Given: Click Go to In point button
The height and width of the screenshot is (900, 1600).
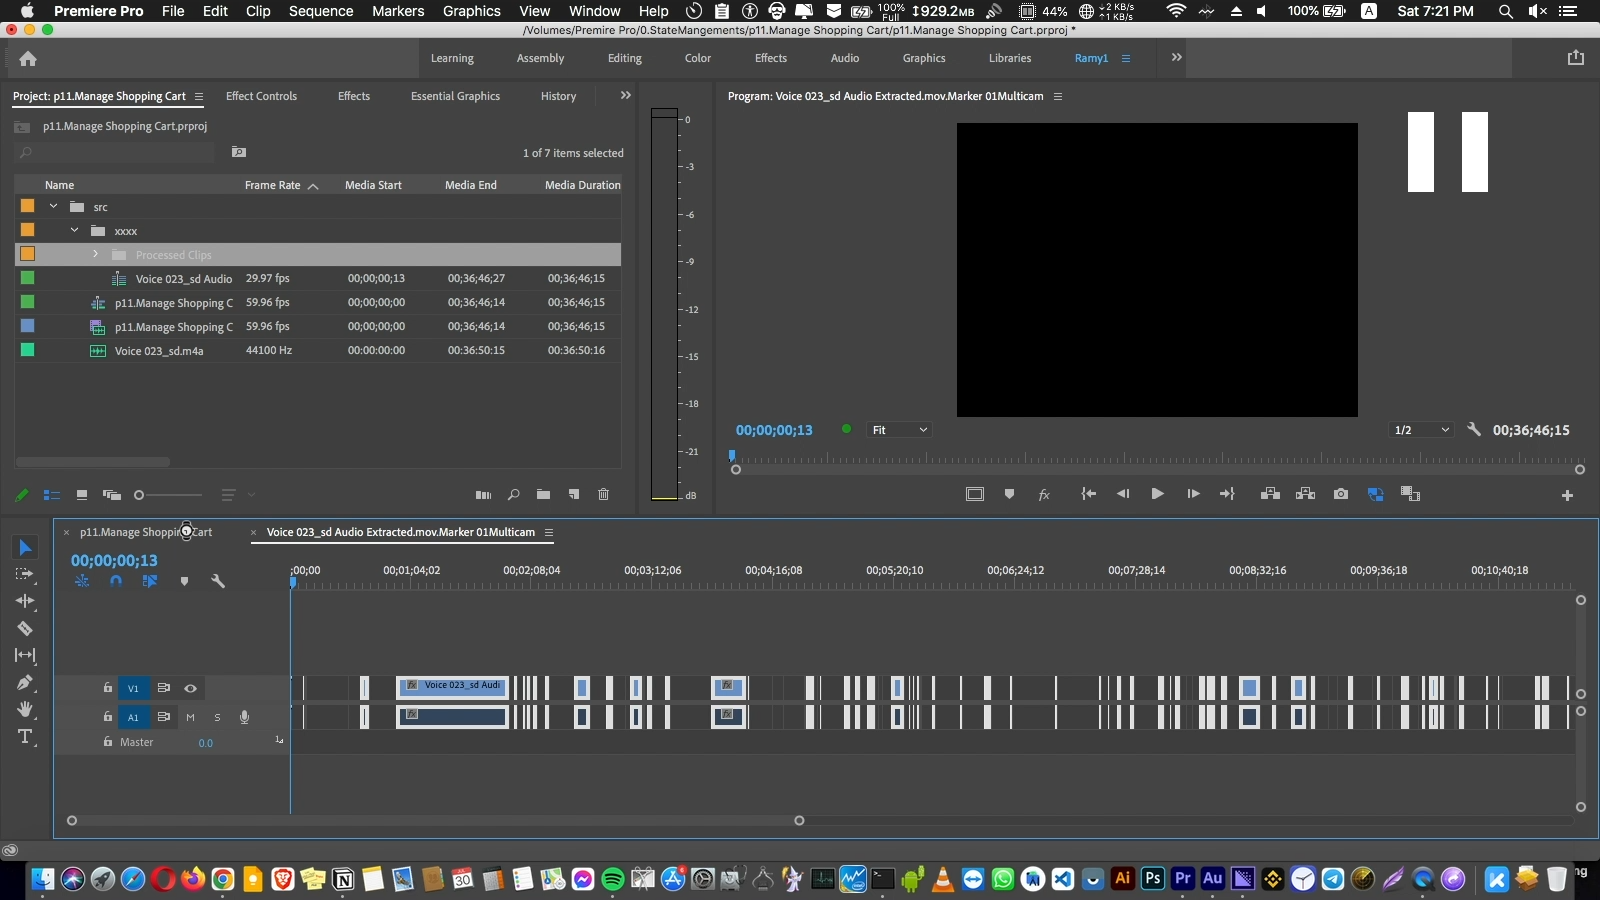Looking at the screenshot, I should (x=1089, y=494).
